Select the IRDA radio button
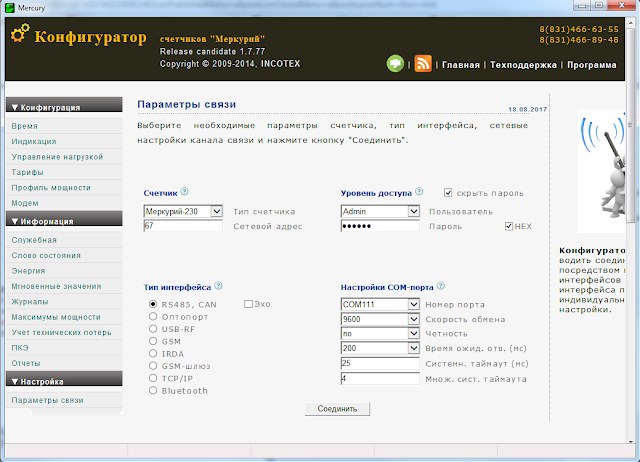The width and height of the screenshot is (640, 462). [x=153, y=353]
